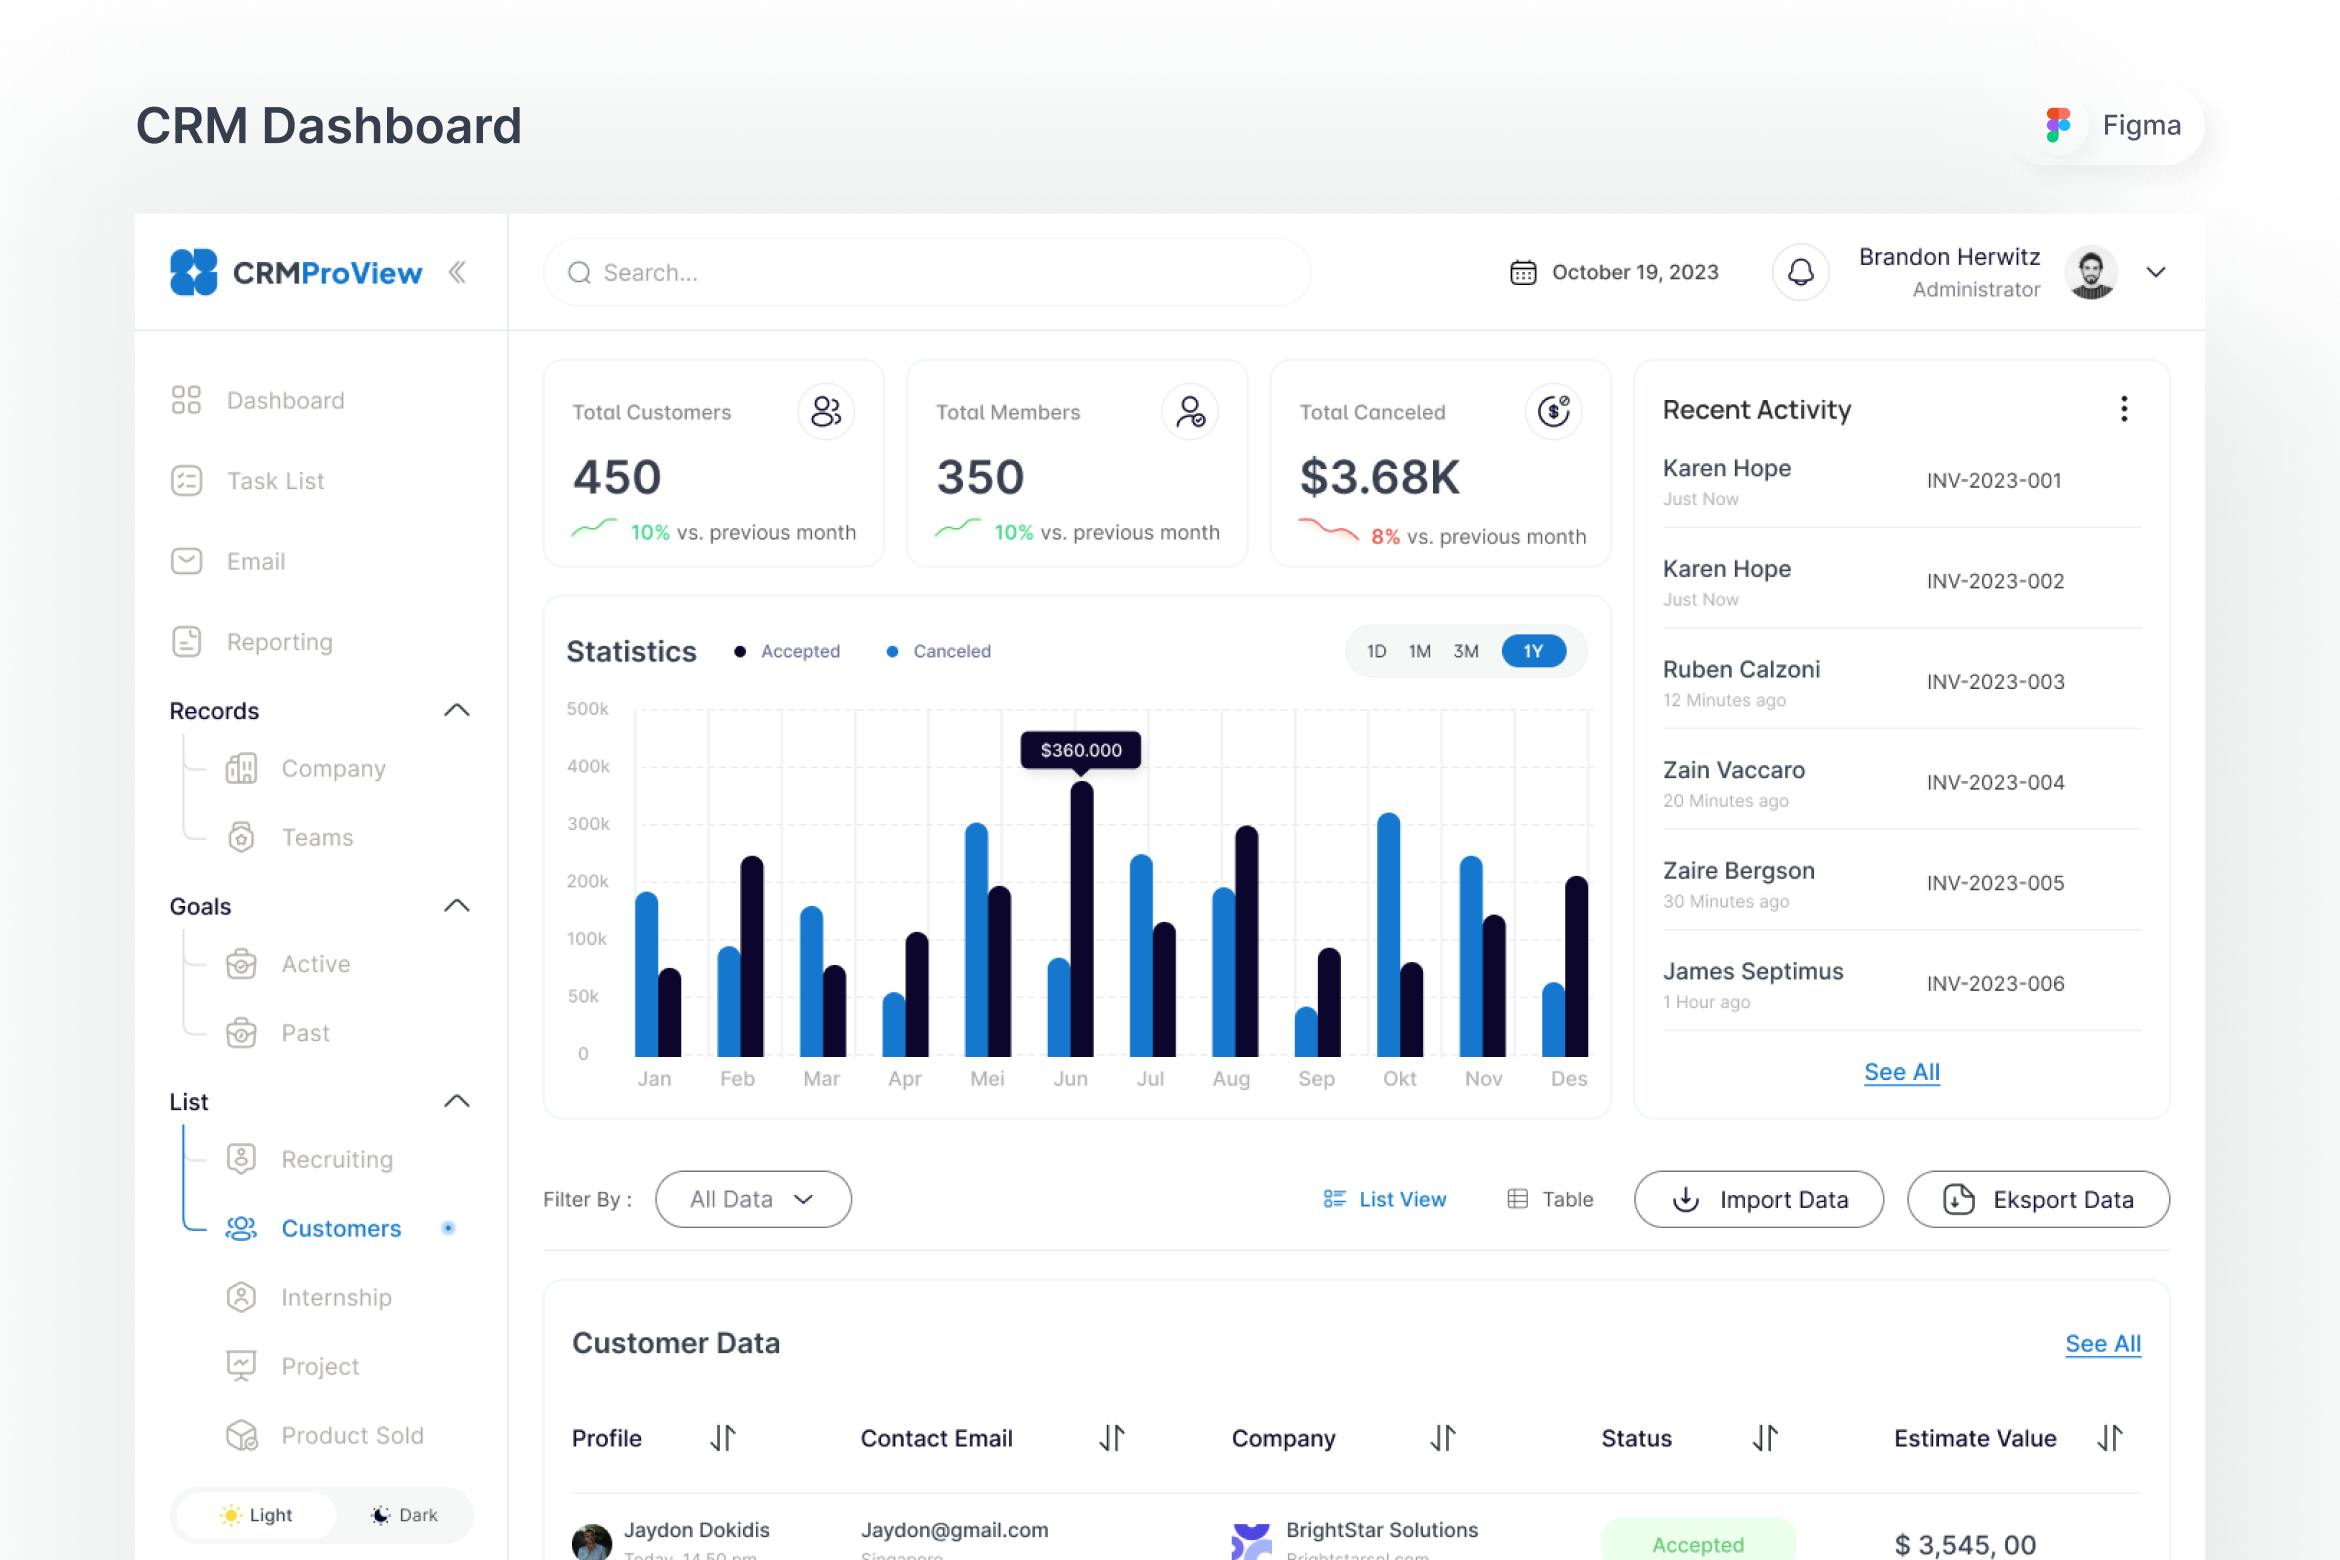This screenshot has height=1560, width=2340.
Task: Open the calendar icon beside October 19, 2023
Action: pos(1523,272)
